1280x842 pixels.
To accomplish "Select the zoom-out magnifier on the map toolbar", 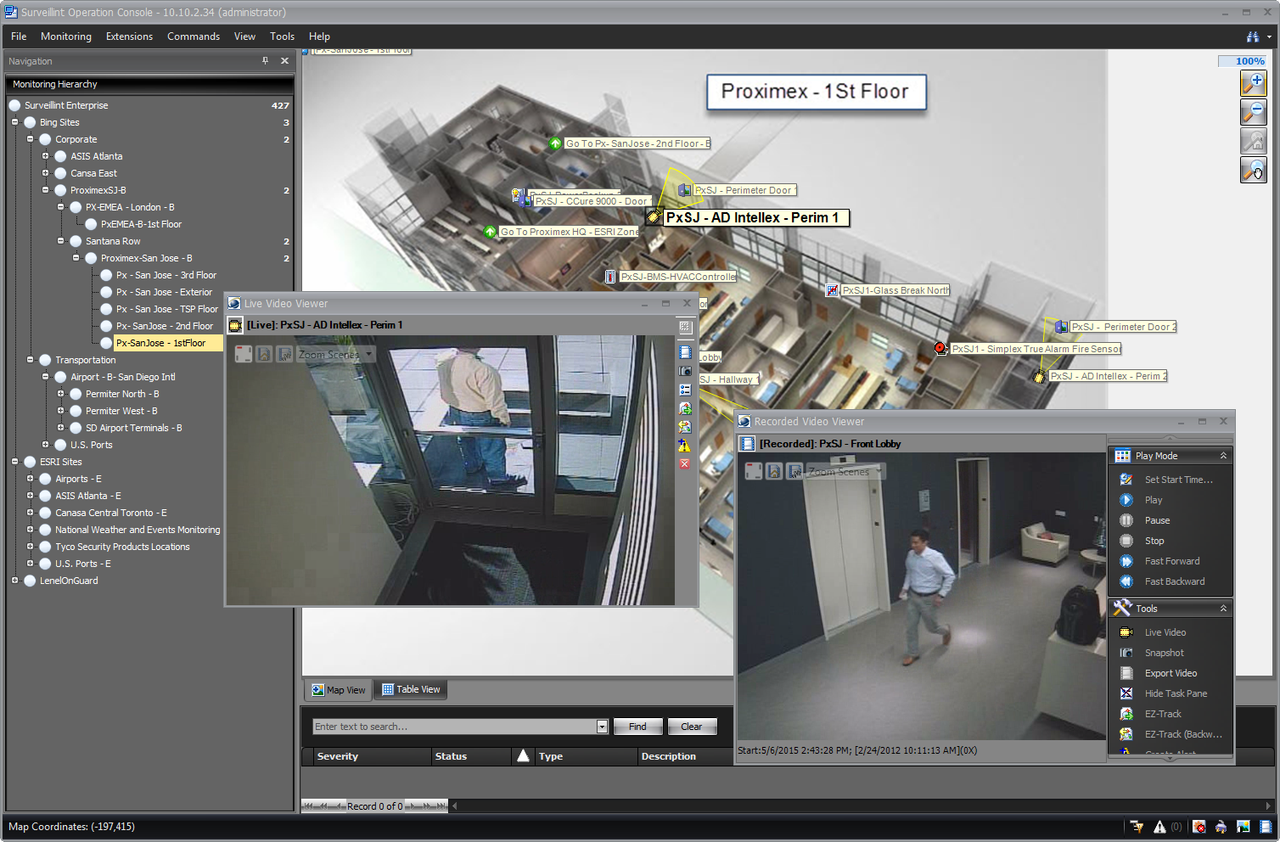I will coord(1254,112).
